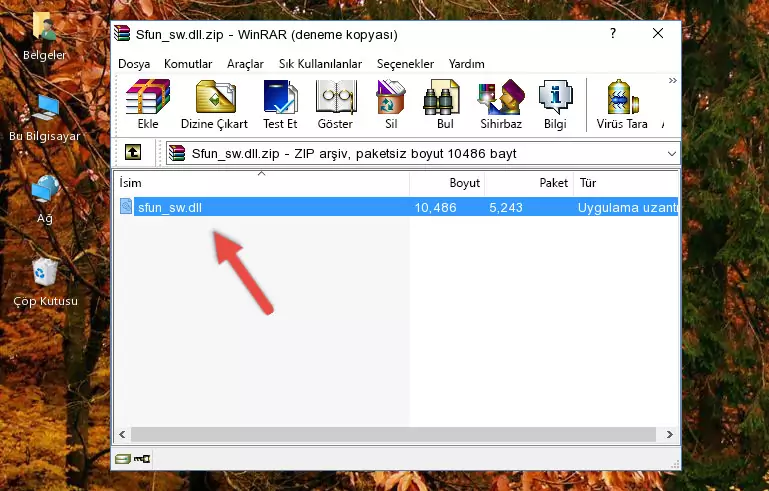Open Sık Kullanılanlar menu

[x=320, y=64]
